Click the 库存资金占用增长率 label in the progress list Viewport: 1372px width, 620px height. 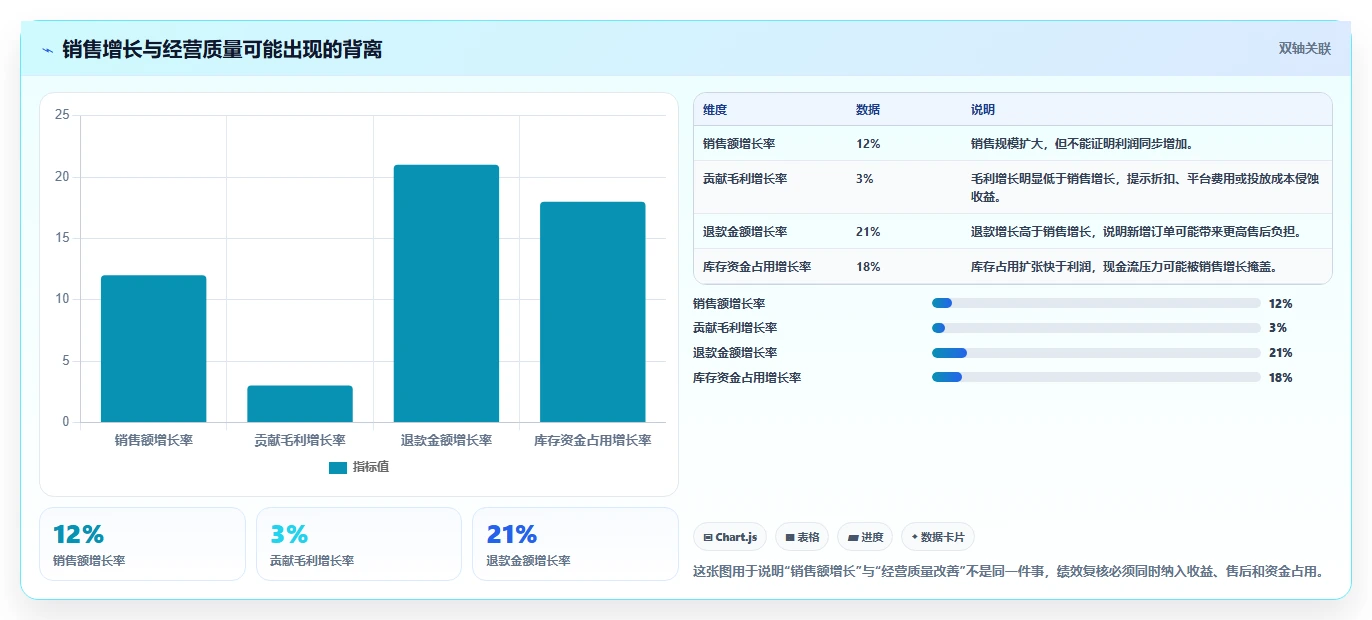[747, 378]
